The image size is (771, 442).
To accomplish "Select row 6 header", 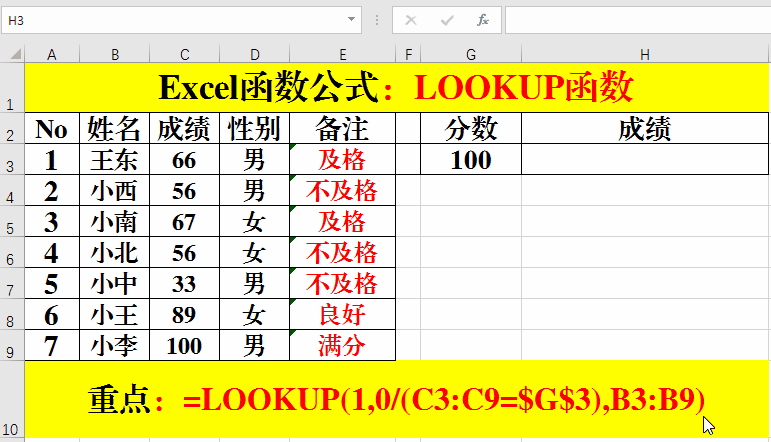I will [12, 252].
